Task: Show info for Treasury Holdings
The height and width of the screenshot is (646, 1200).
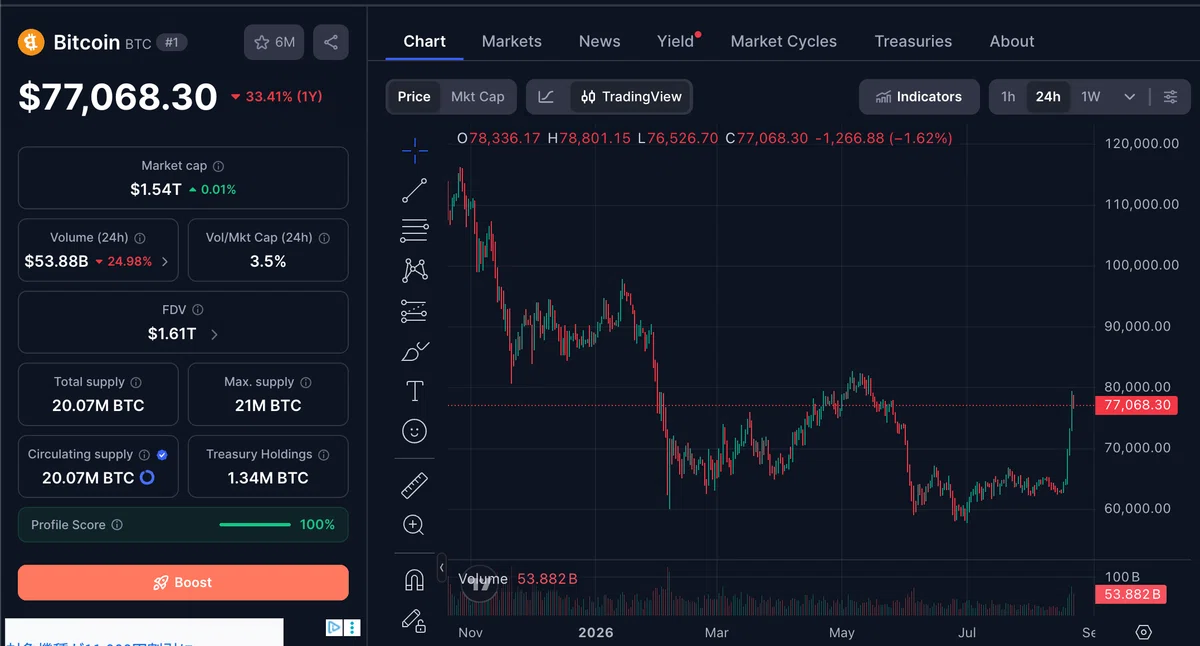Action: (x=323, y=454)
